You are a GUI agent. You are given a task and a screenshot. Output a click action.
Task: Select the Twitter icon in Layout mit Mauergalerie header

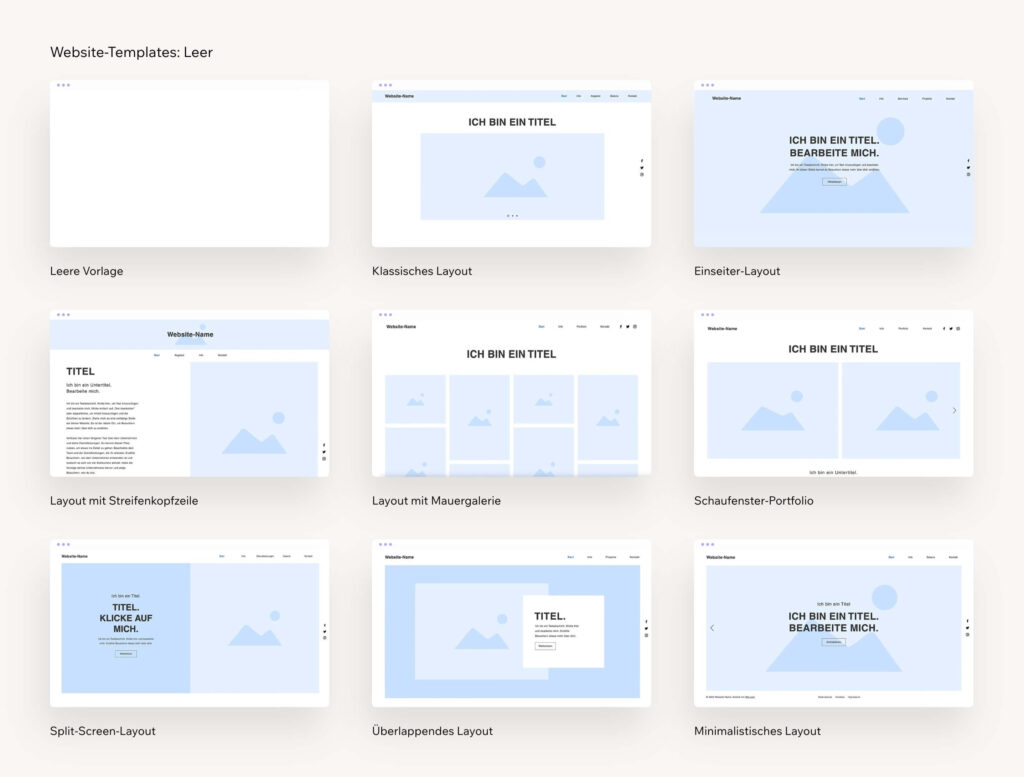tap(628, 326)
